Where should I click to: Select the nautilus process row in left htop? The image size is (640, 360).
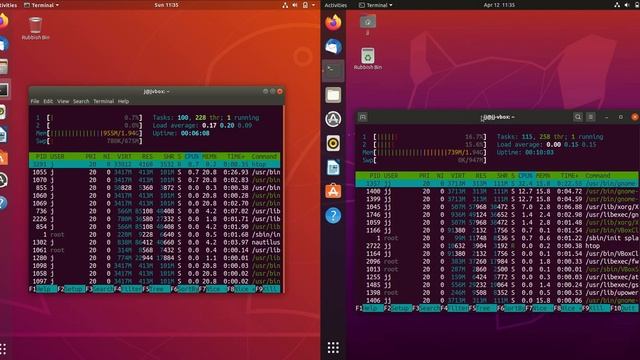(154, 242)
